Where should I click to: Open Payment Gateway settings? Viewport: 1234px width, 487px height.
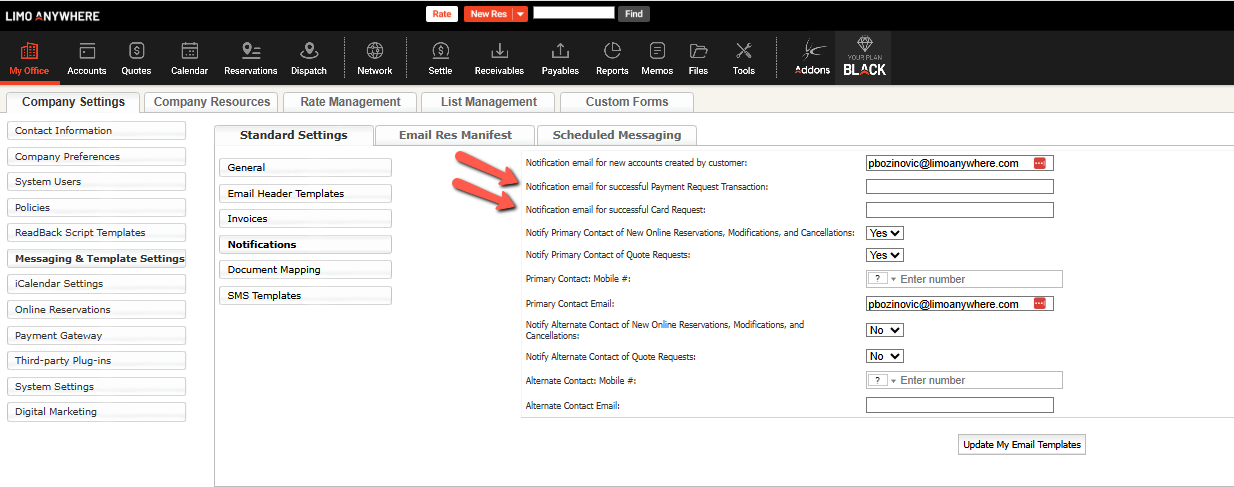tap(96, 336)
